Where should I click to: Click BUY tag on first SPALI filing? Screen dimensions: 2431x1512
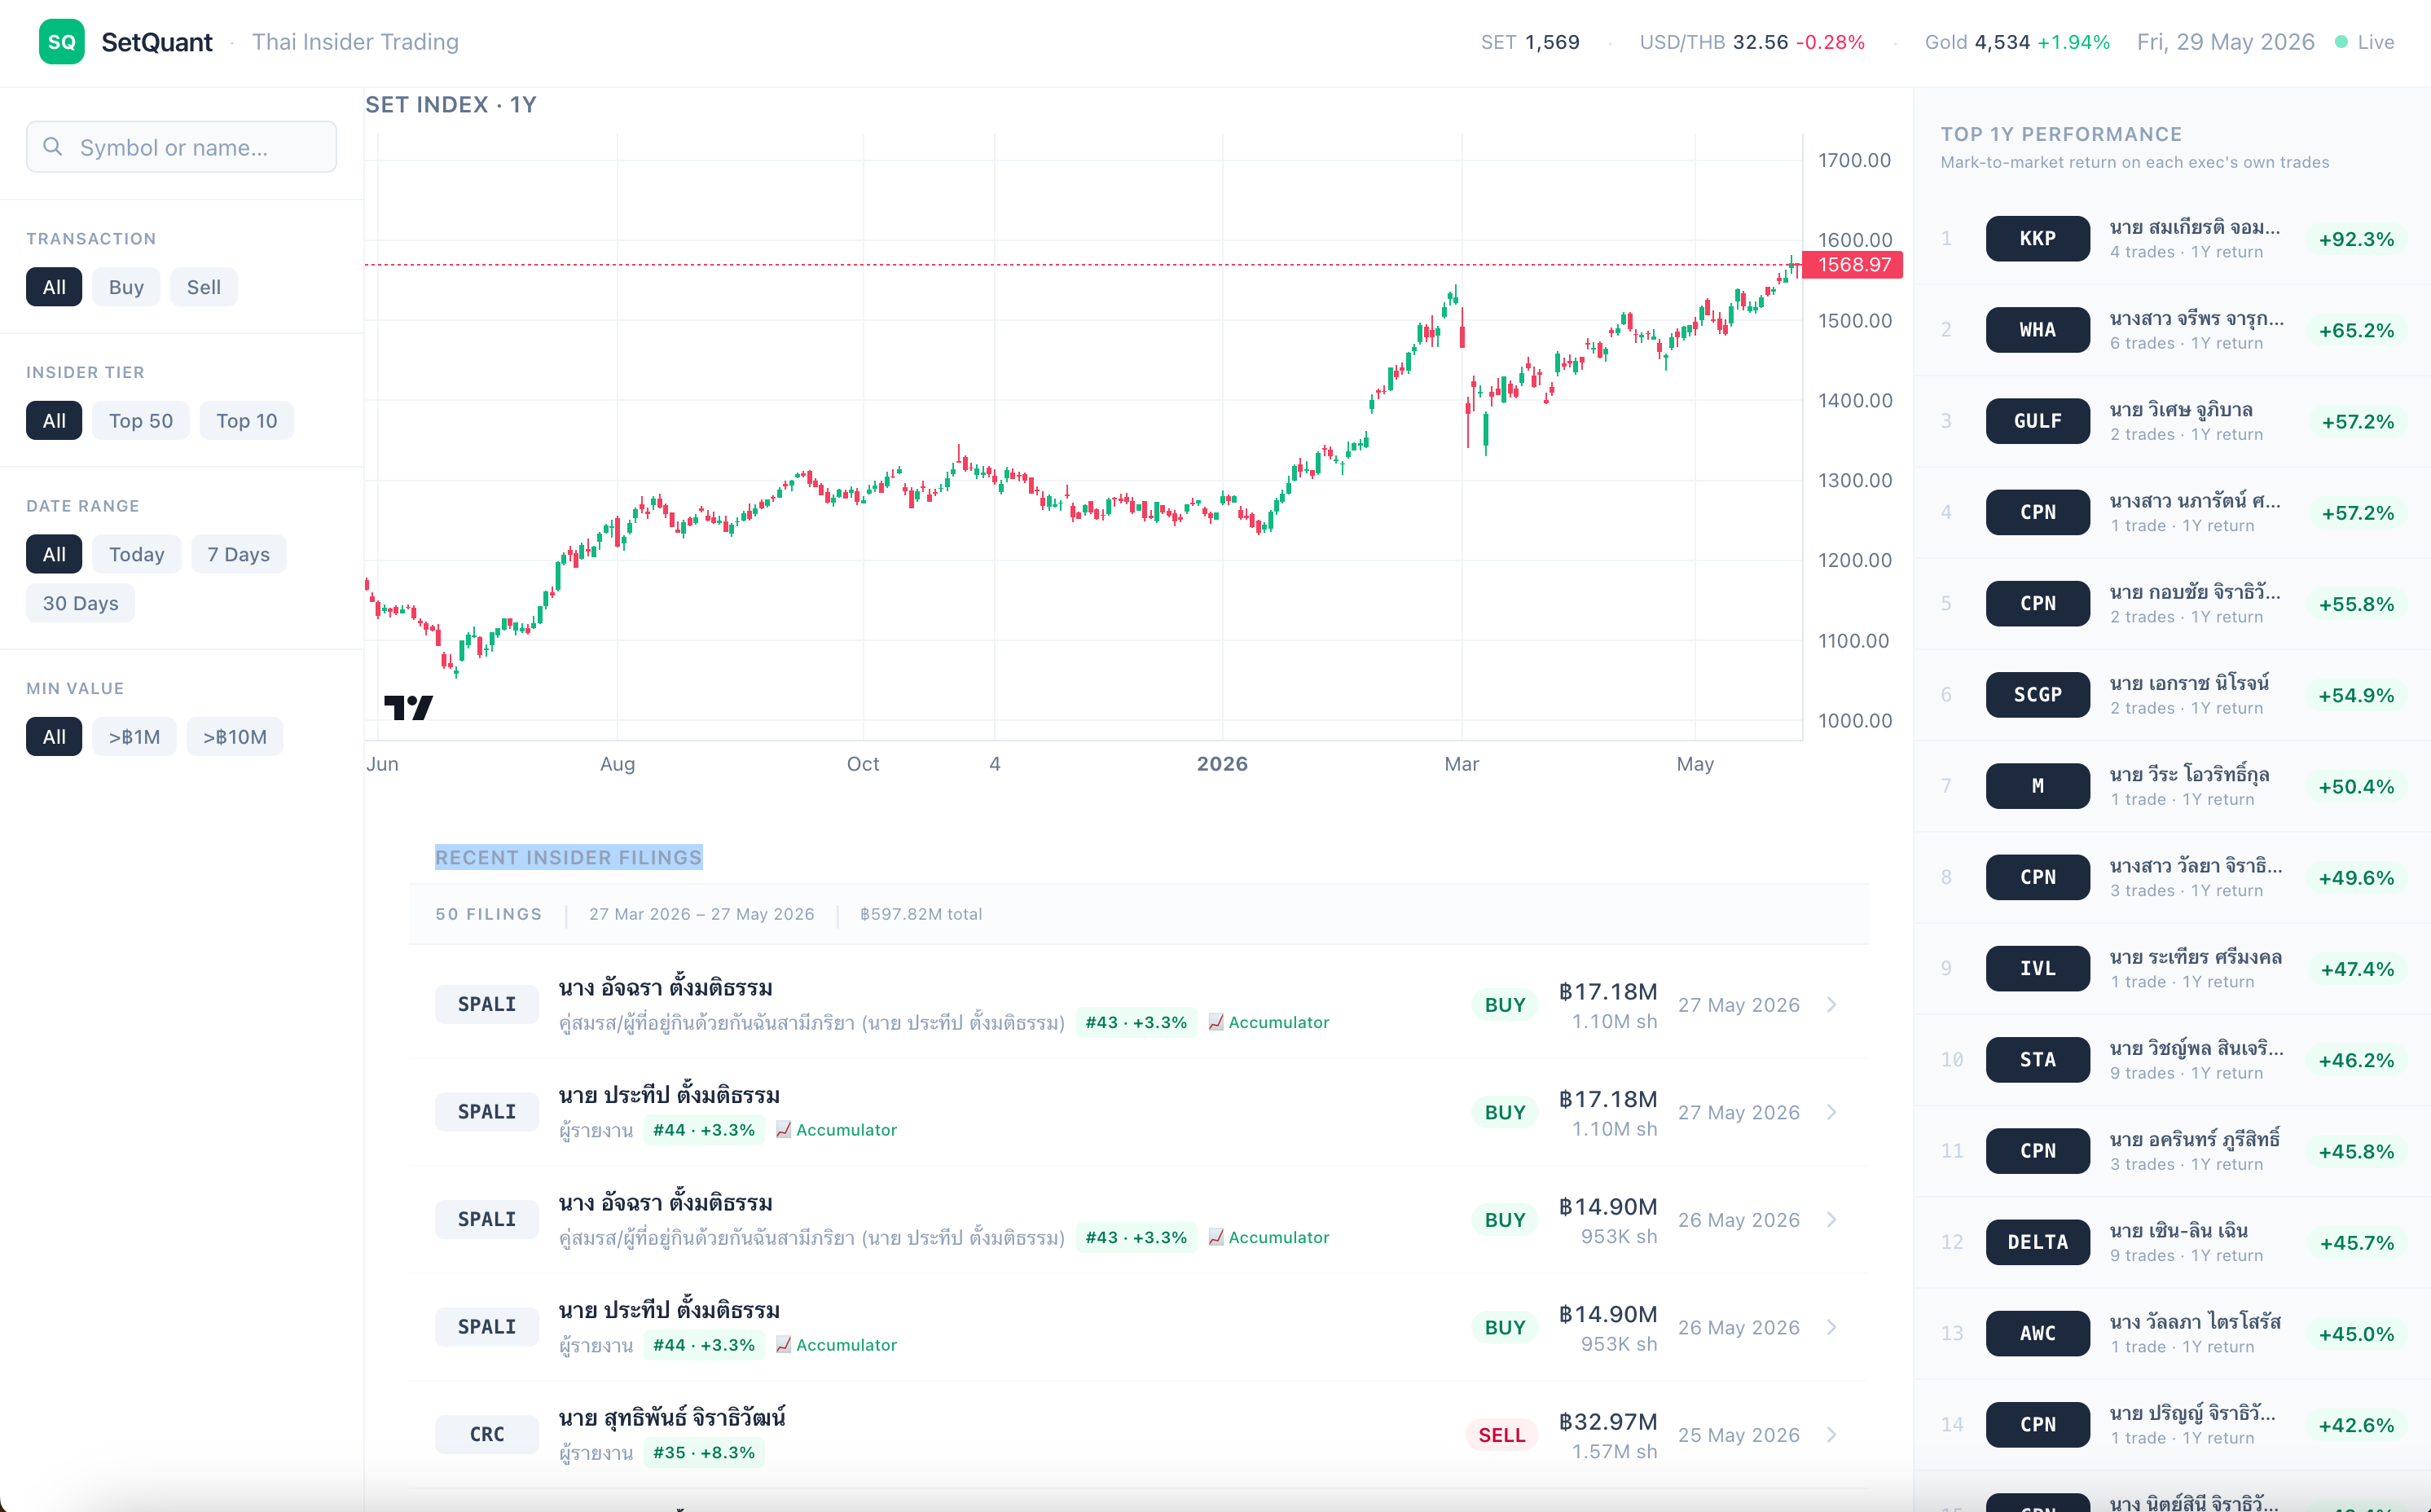pyautogui.click(x=1505, y=1005)
